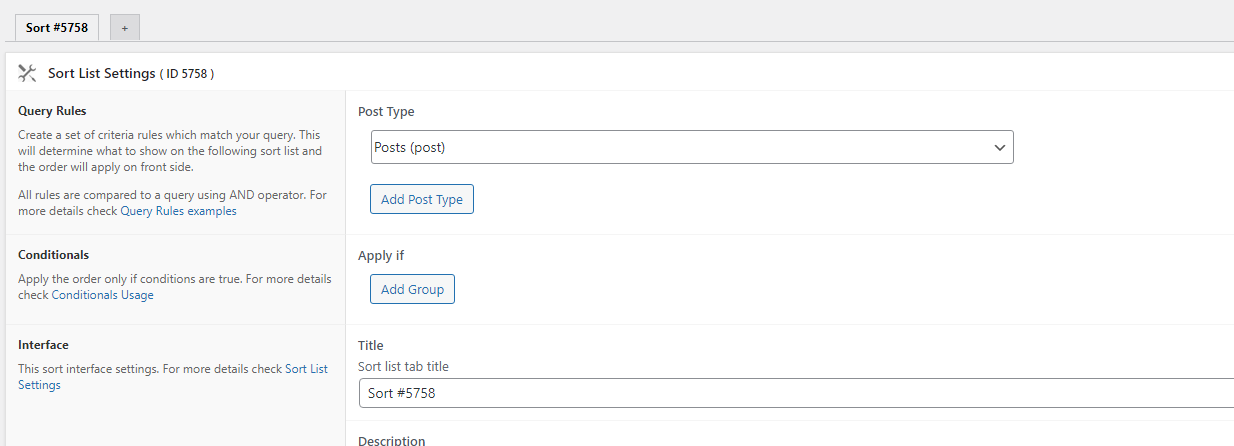
Task: Follow the Conditionals Usage link
Action: point(102,295)
